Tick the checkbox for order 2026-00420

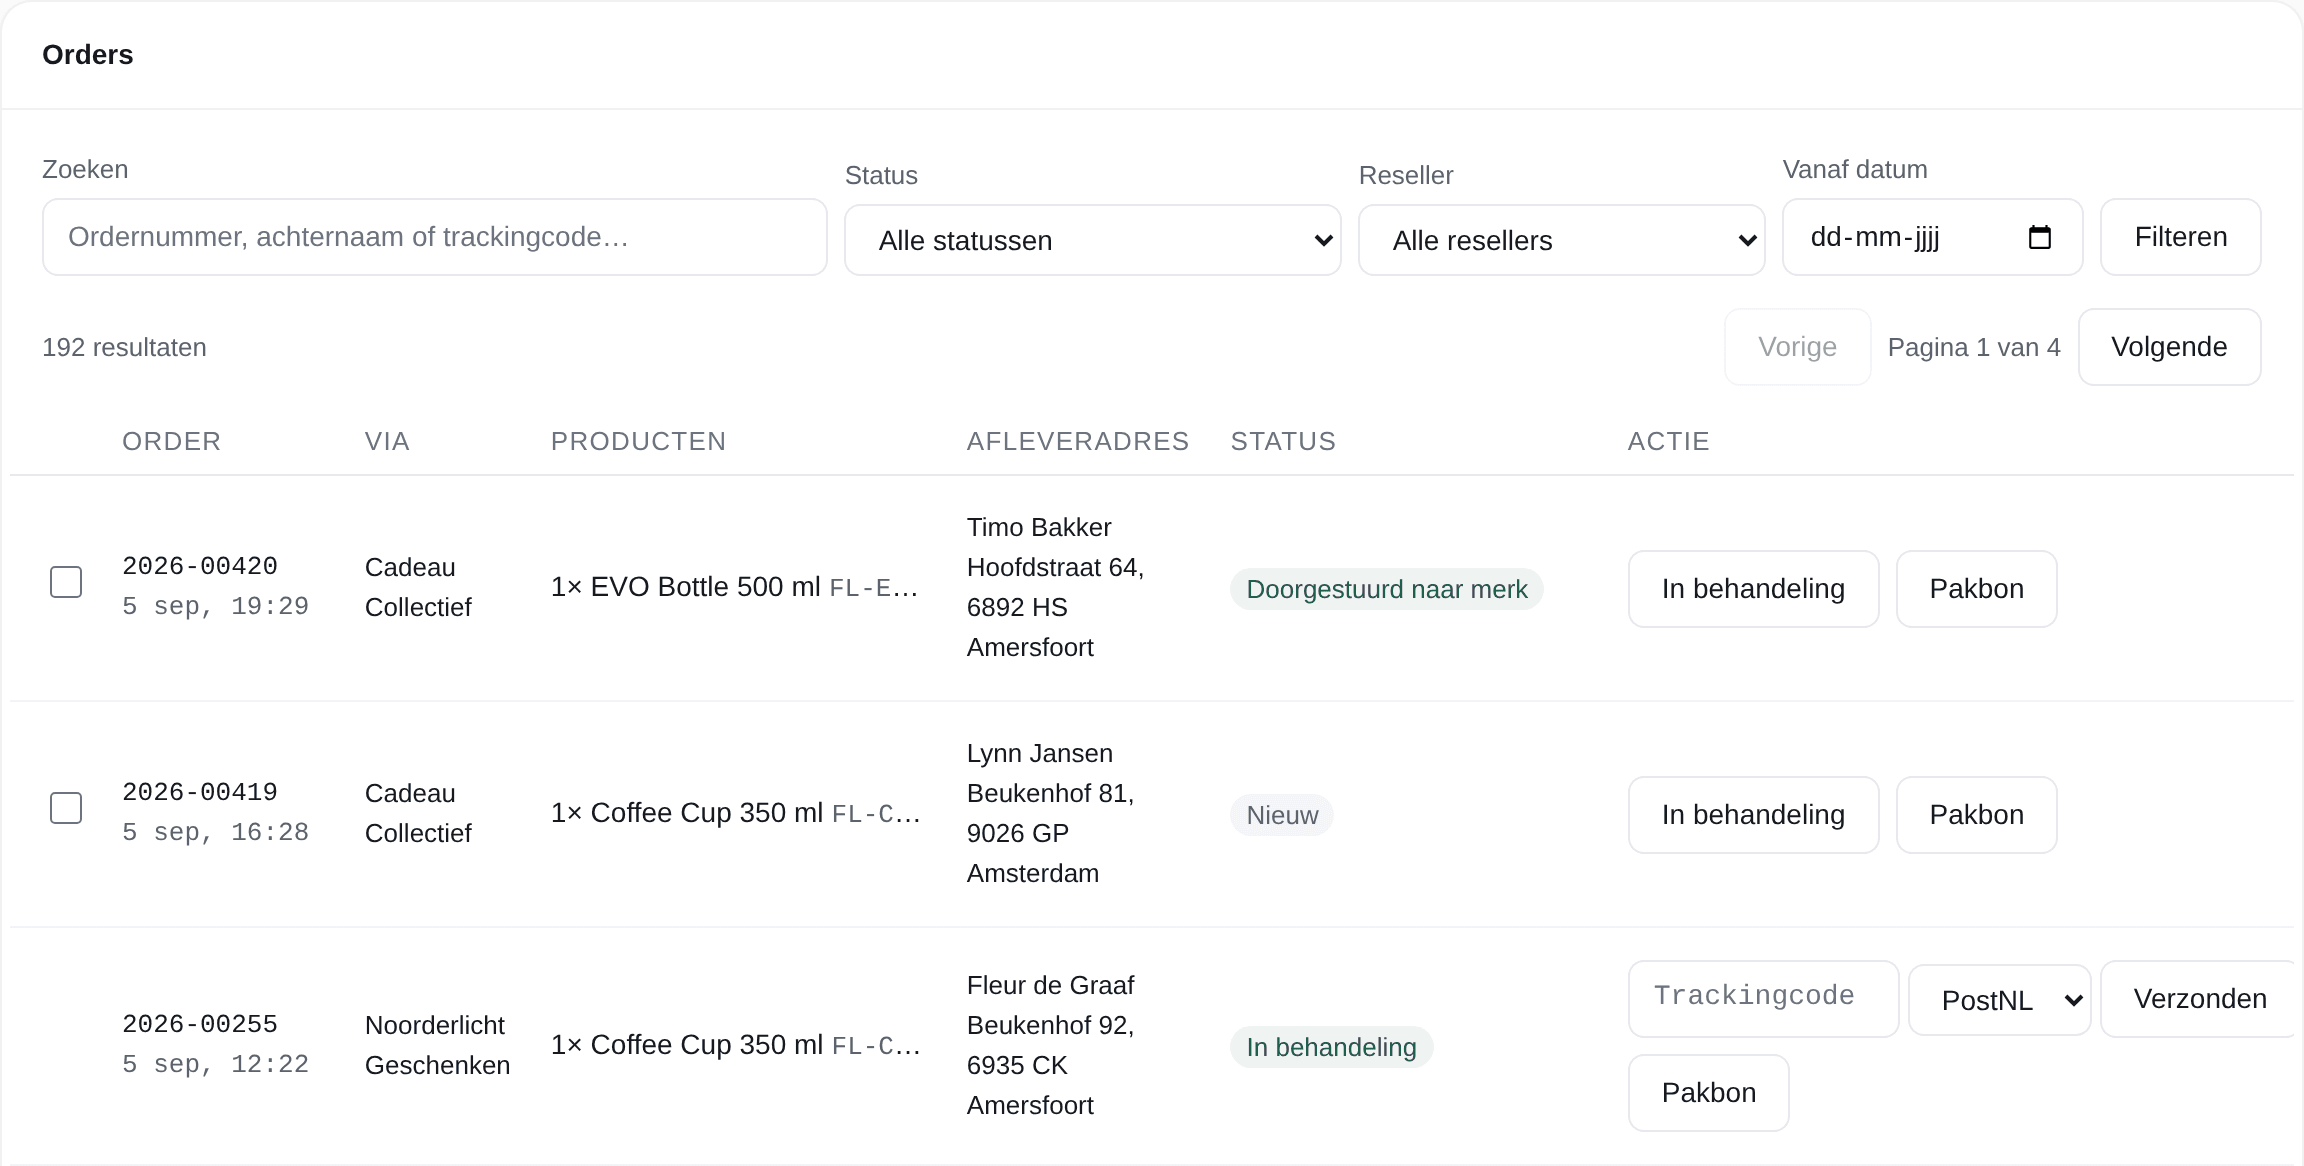66,582
